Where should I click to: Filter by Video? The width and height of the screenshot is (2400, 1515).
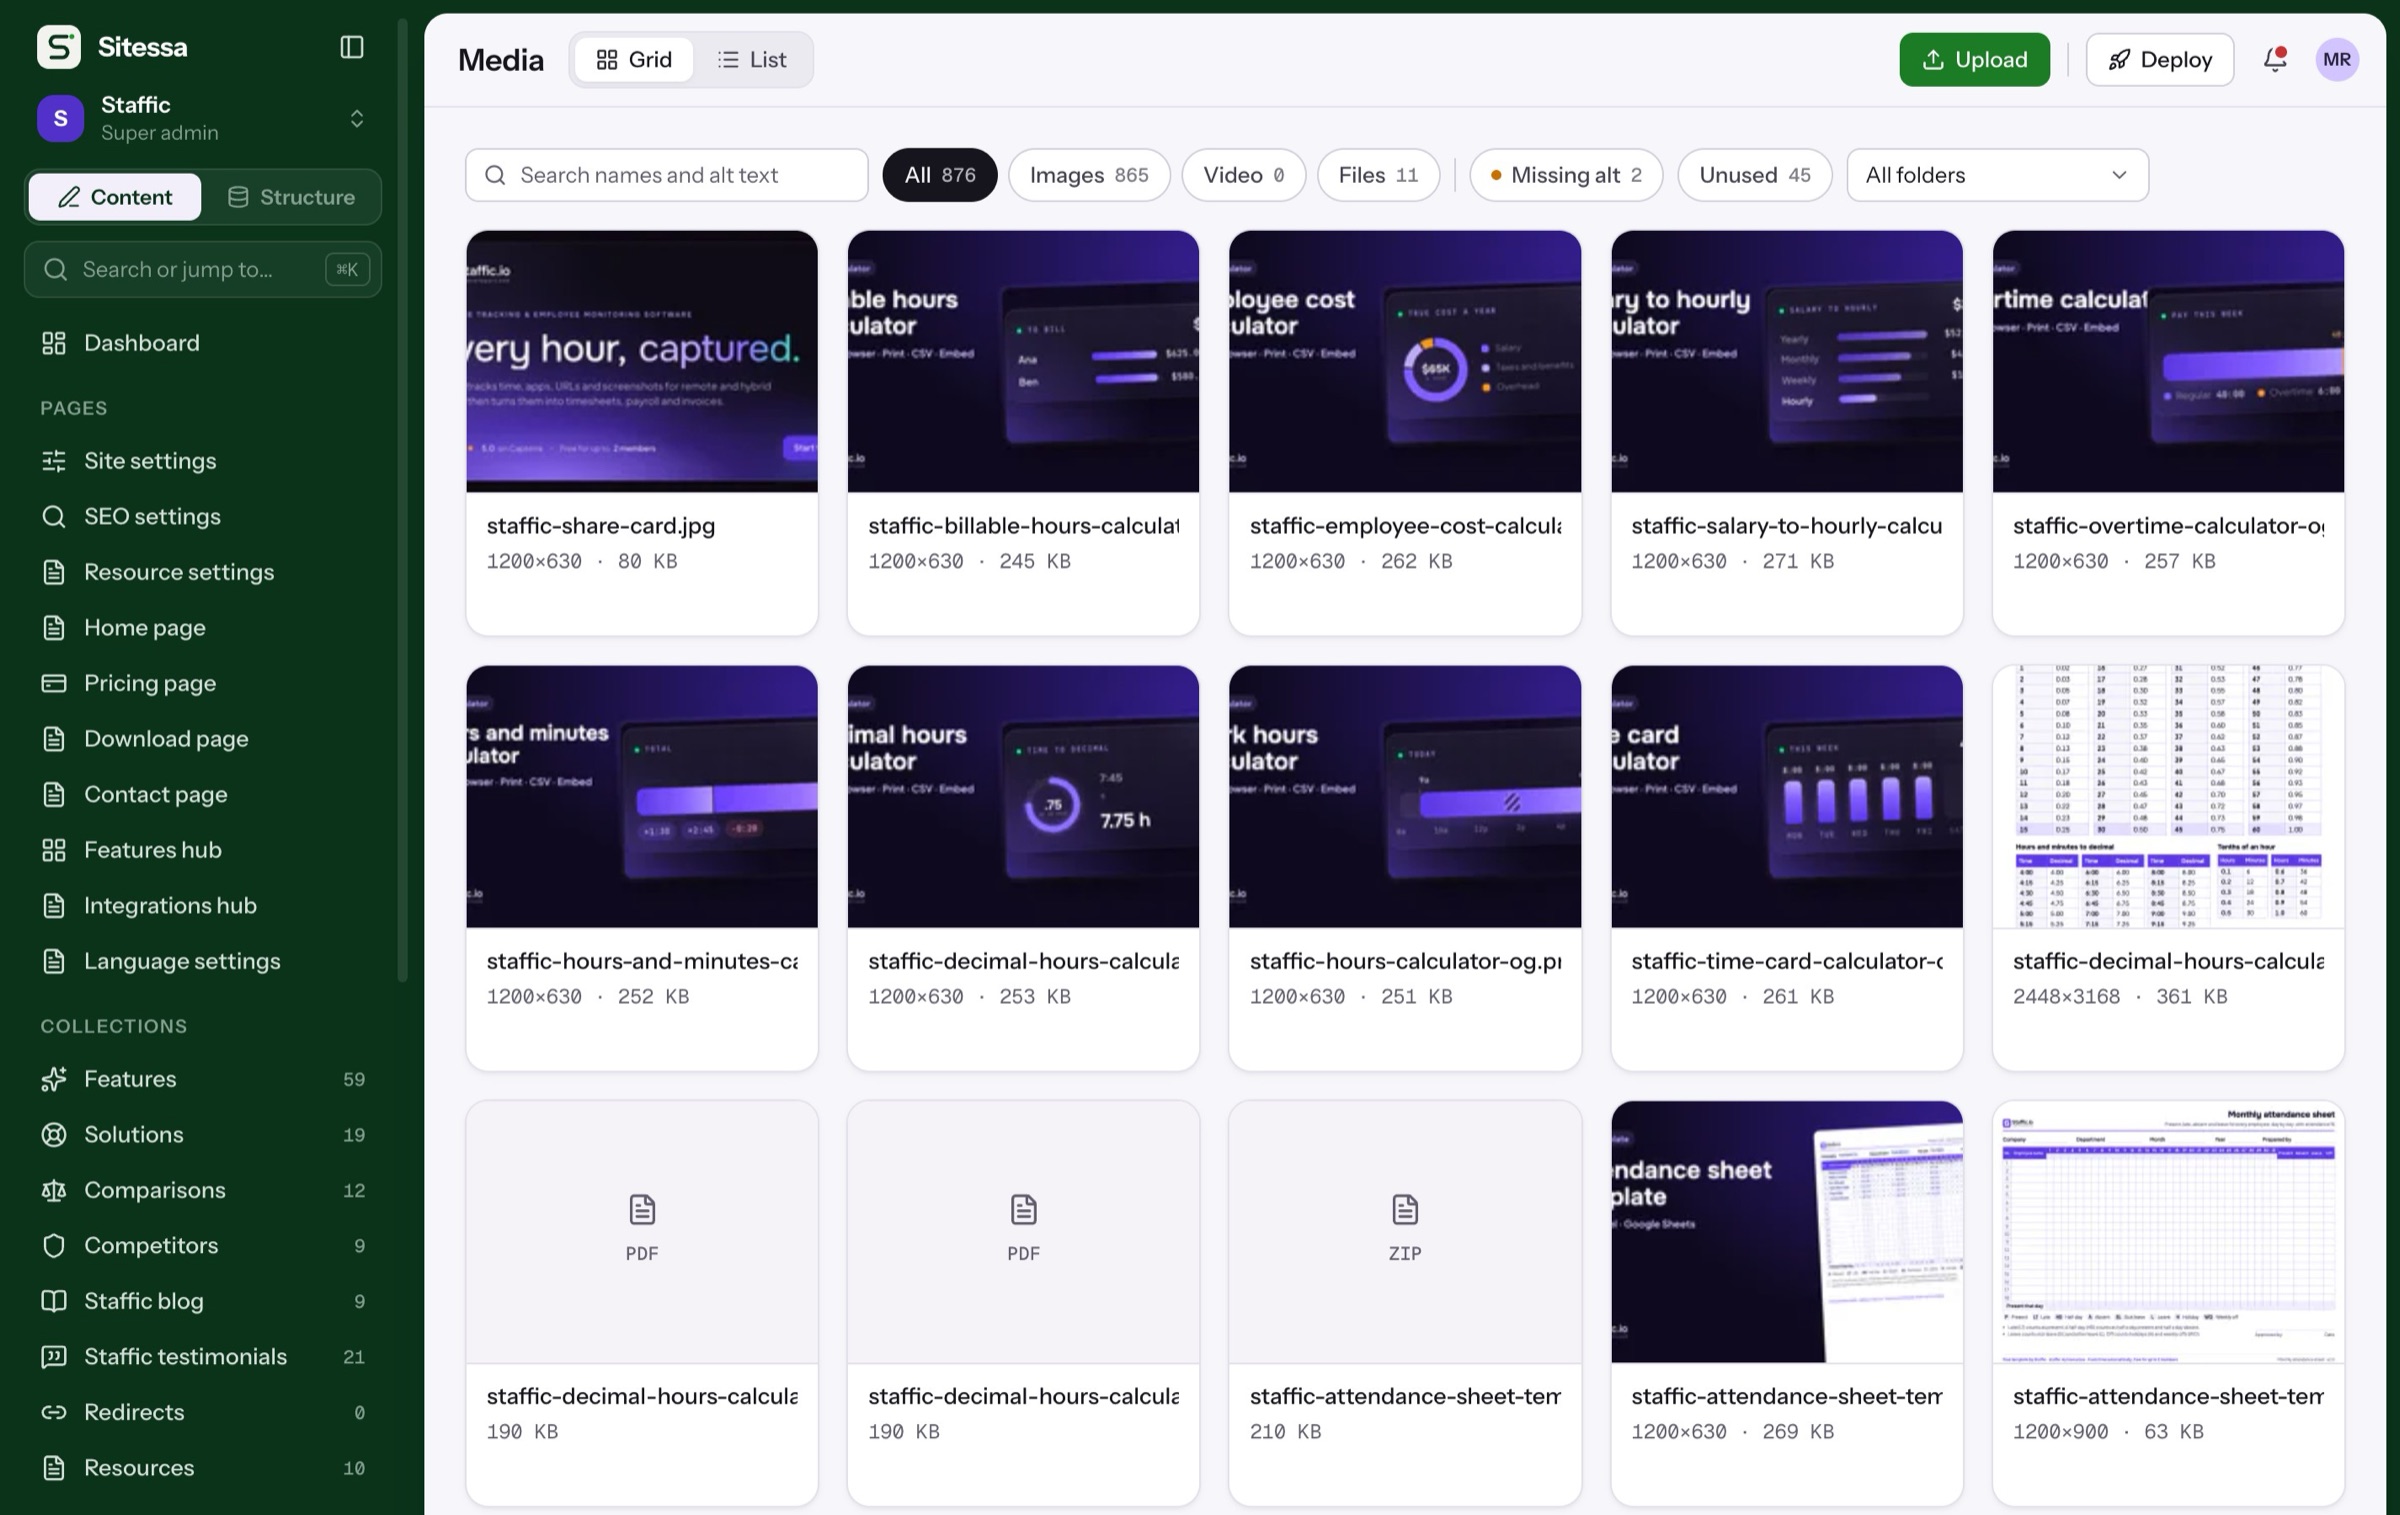coord(1243,175)
